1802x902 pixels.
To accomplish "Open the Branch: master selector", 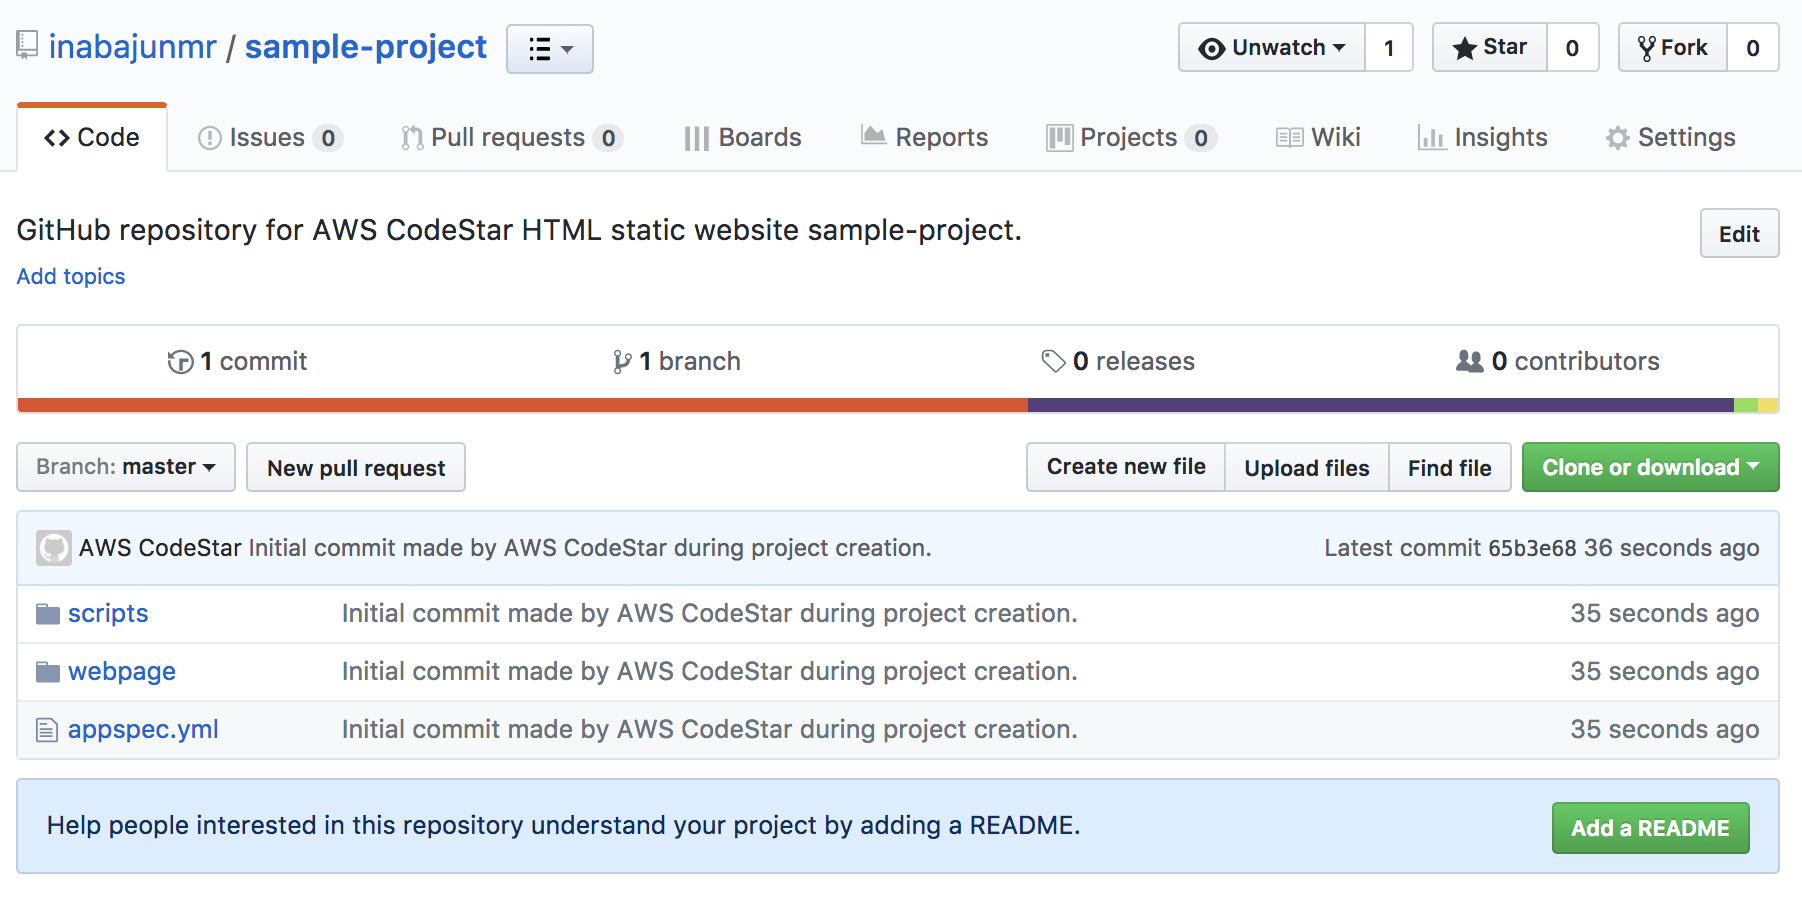I will [124, 466].
